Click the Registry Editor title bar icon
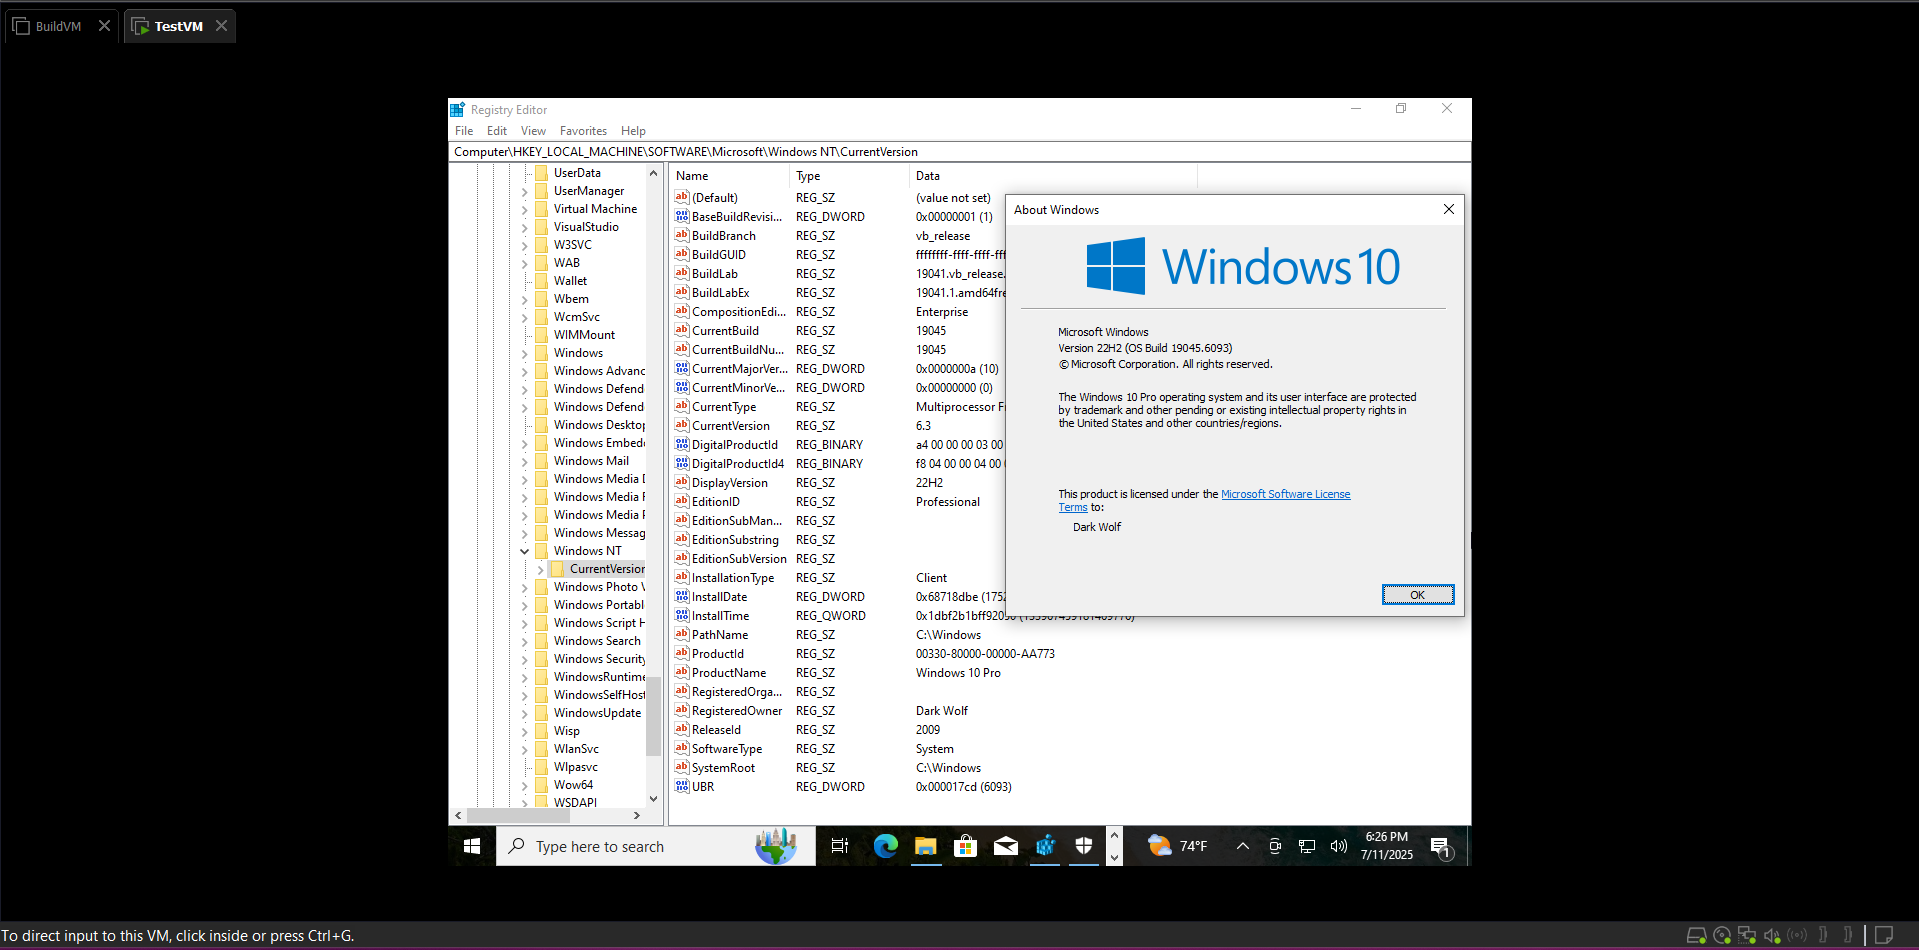1919x950 pixels. click(457, 109)
